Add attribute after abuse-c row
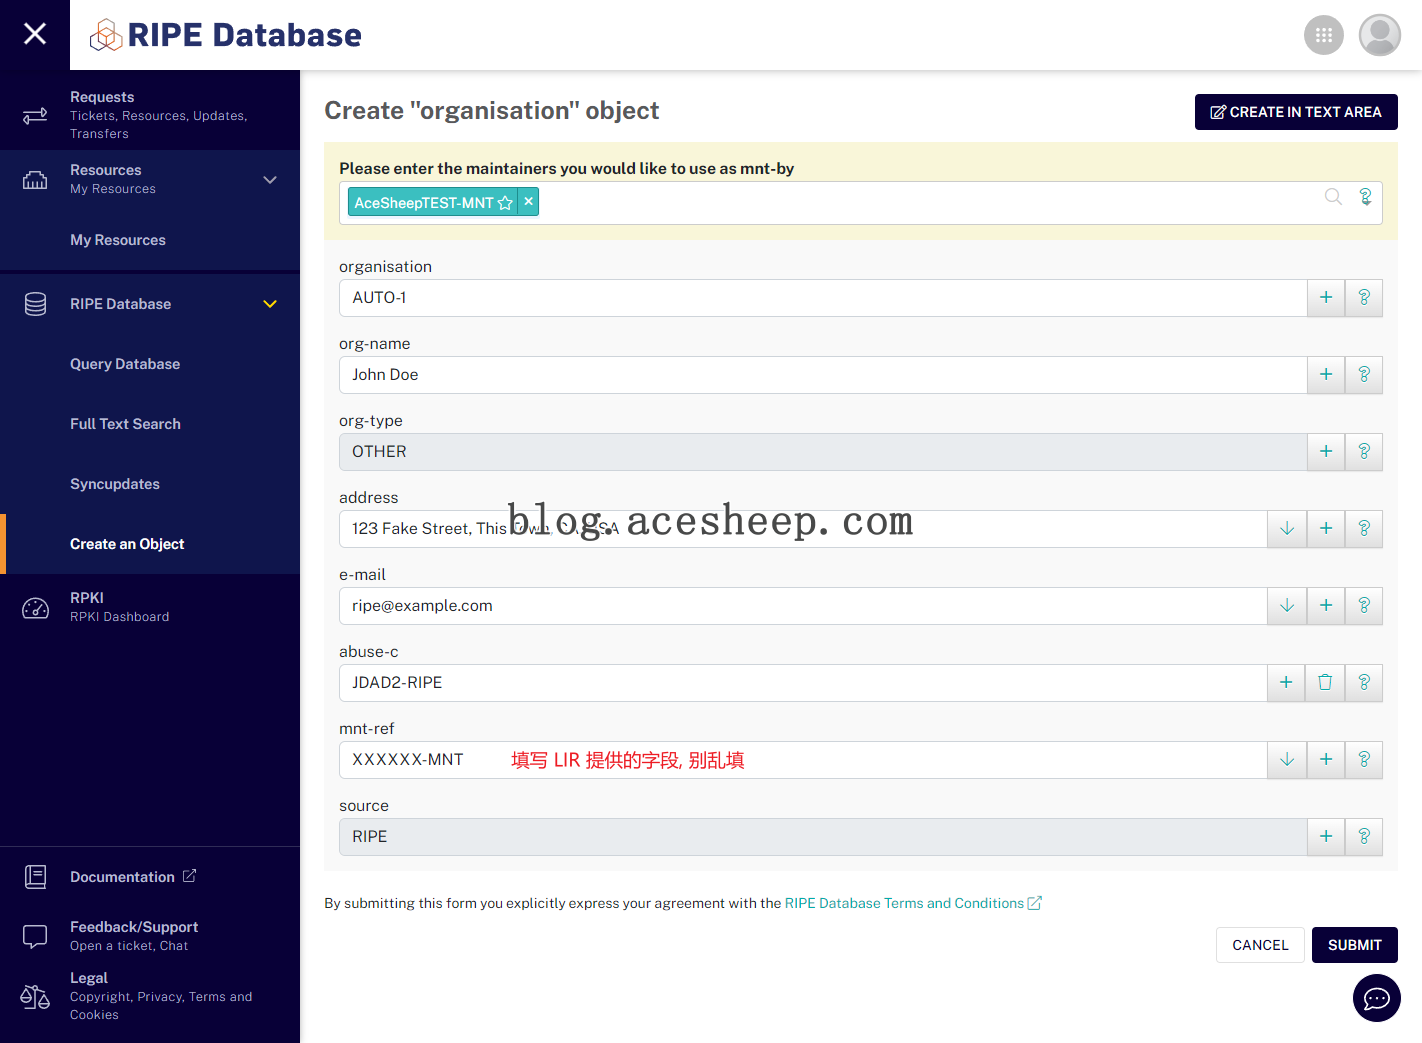The image size is (1422, 1043). tap(1287, 683)
